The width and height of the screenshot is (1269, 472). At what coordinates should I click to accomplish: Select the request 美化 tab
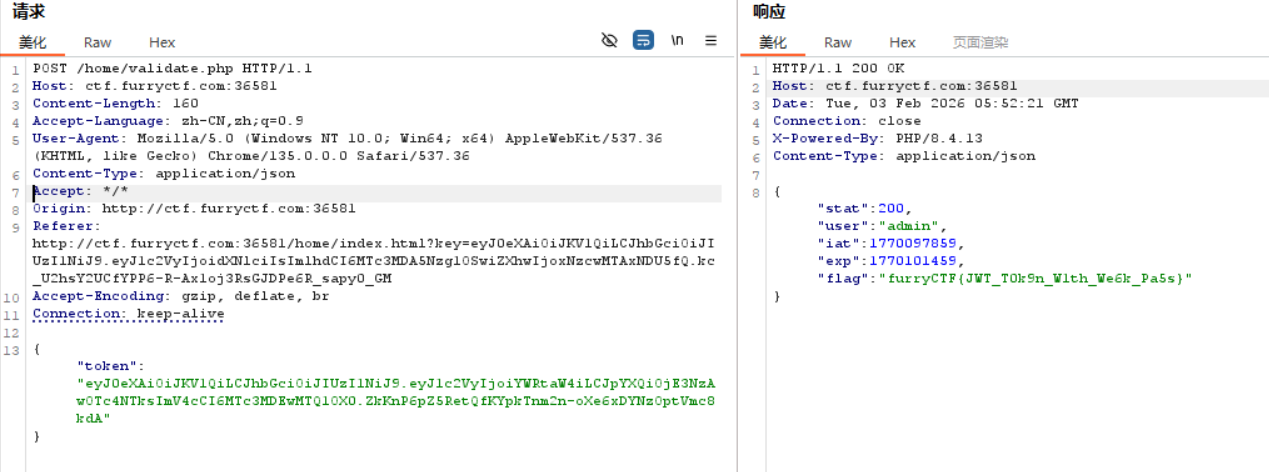tap(33, 42)
